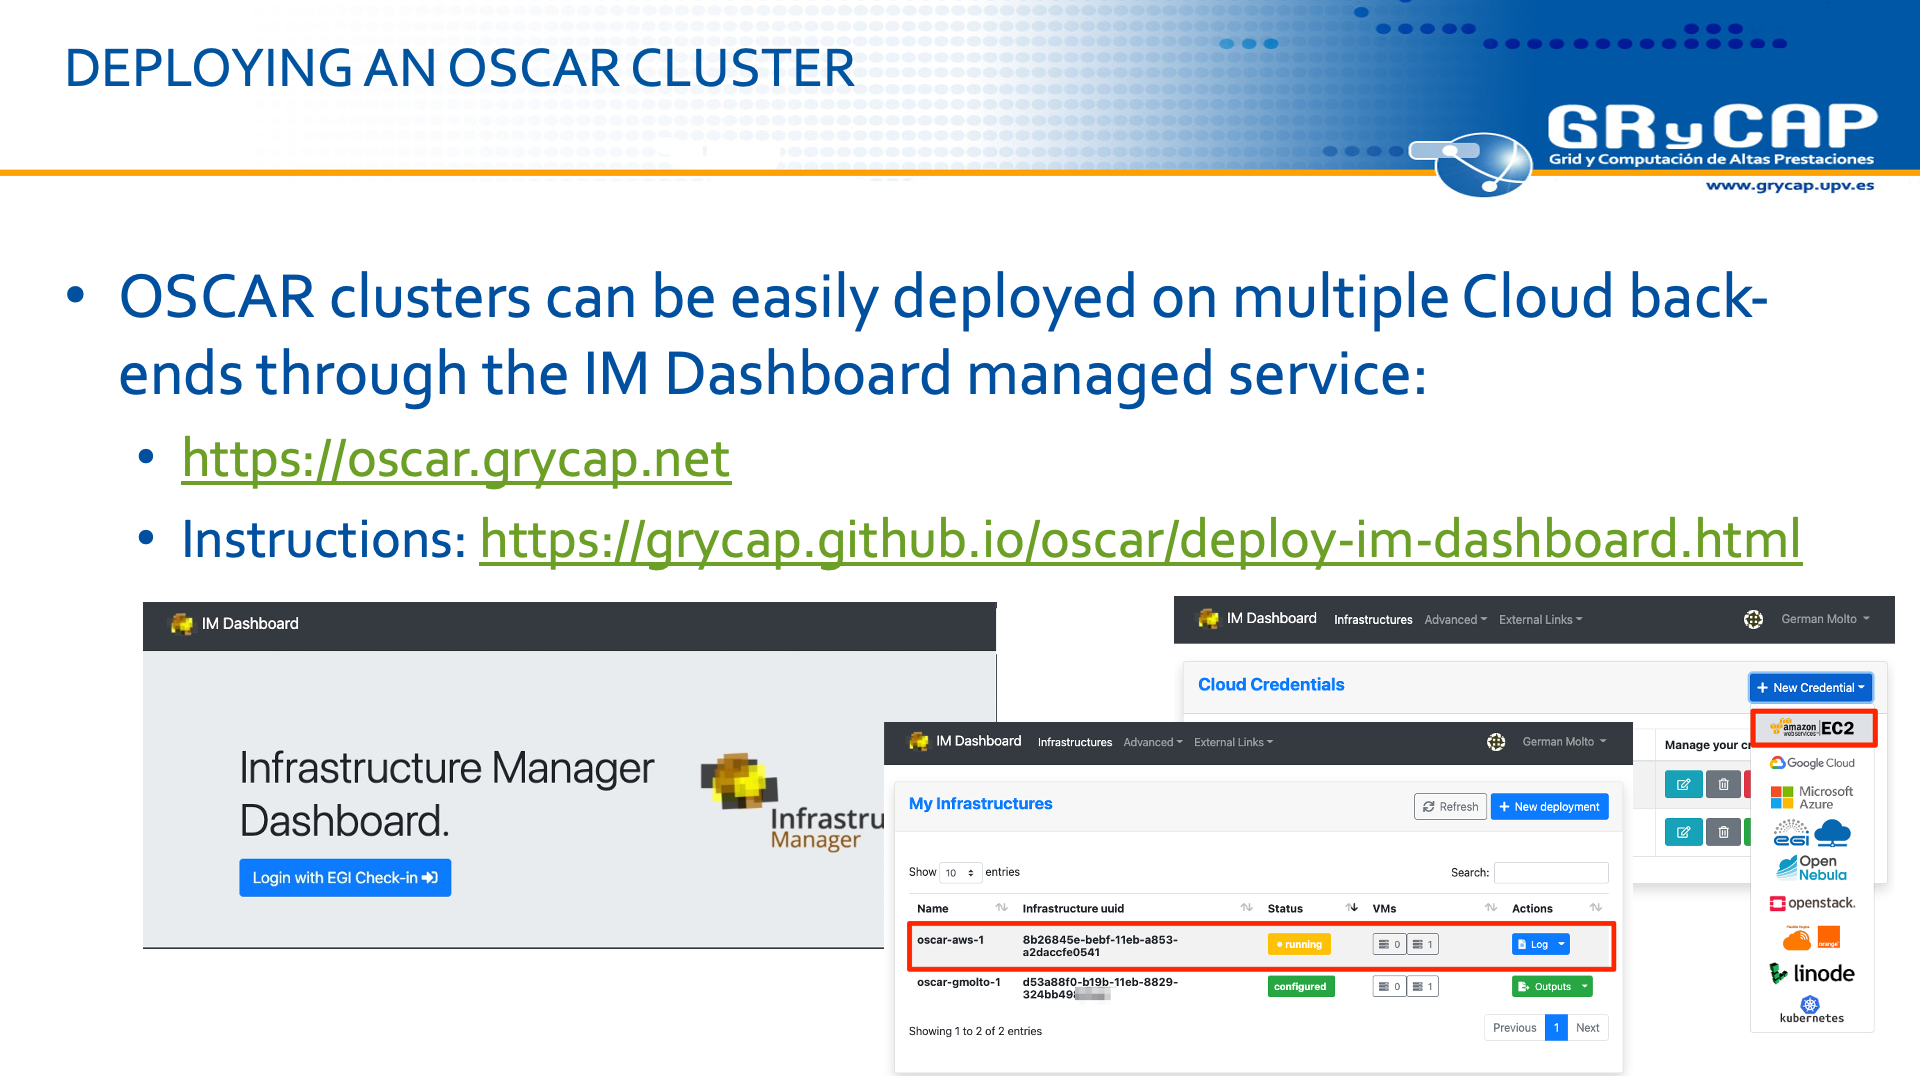This screenshot has width=1920, height=1080.
Task: Click the trash icon in the first credential row
Action: (1723, 785)
